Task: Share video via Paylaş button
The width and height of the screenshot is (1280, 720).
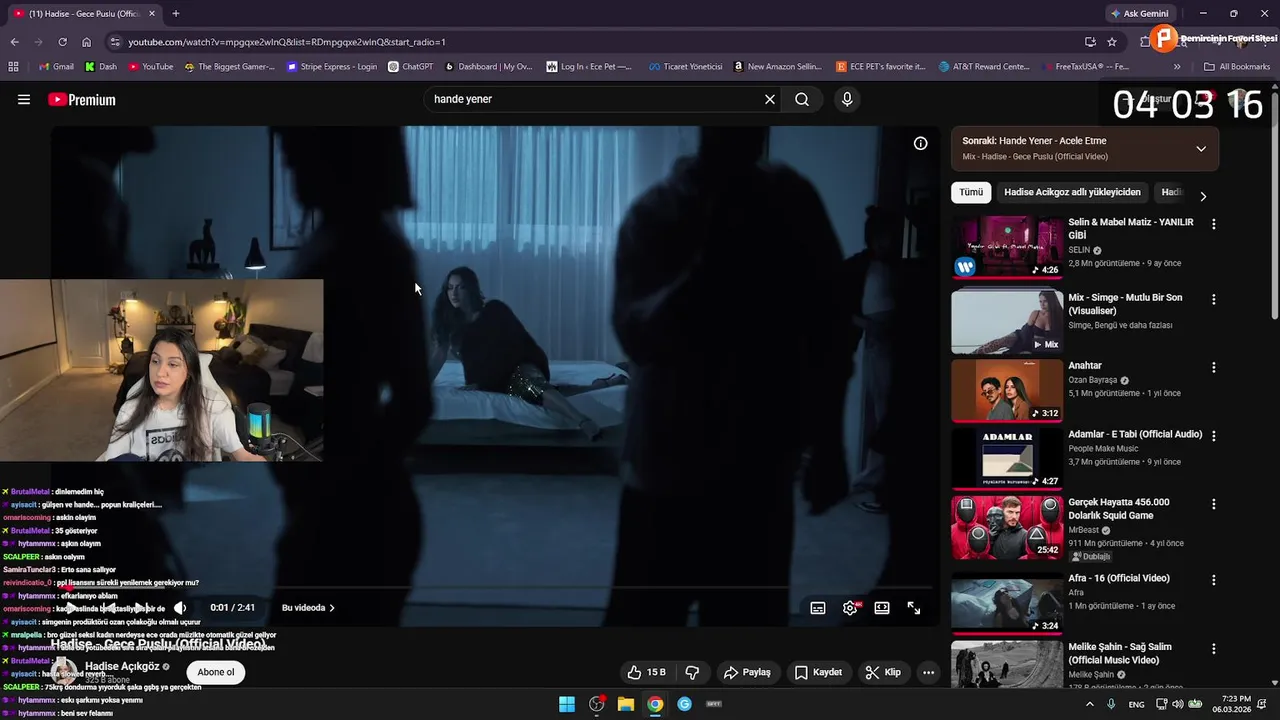Action: tap(747, 672)
